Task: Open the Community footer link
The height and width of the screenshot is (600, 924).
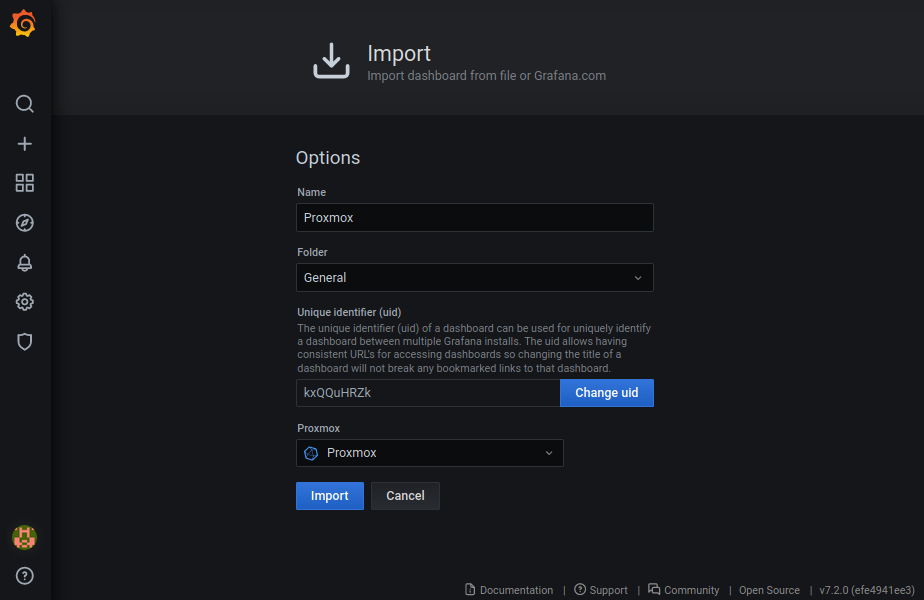Action: [684, 590]
